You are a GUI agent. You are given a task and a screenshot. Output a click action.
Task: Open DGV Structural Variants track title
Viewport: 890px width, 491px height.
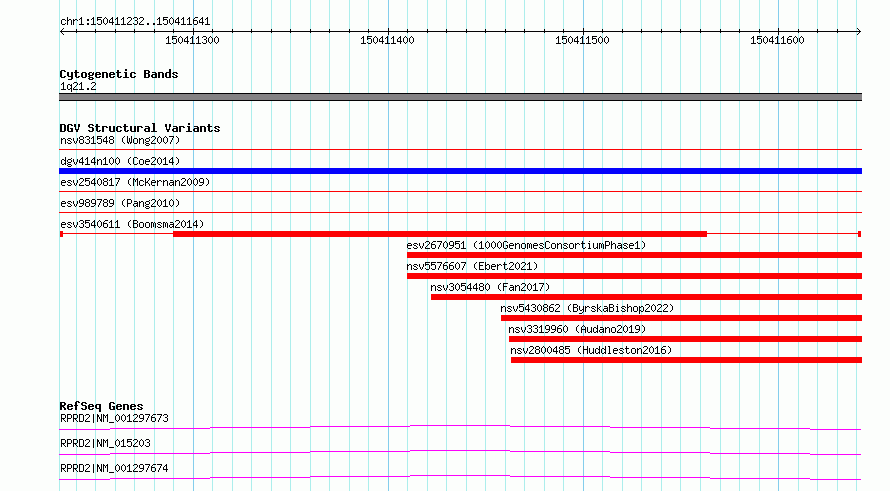140,128
